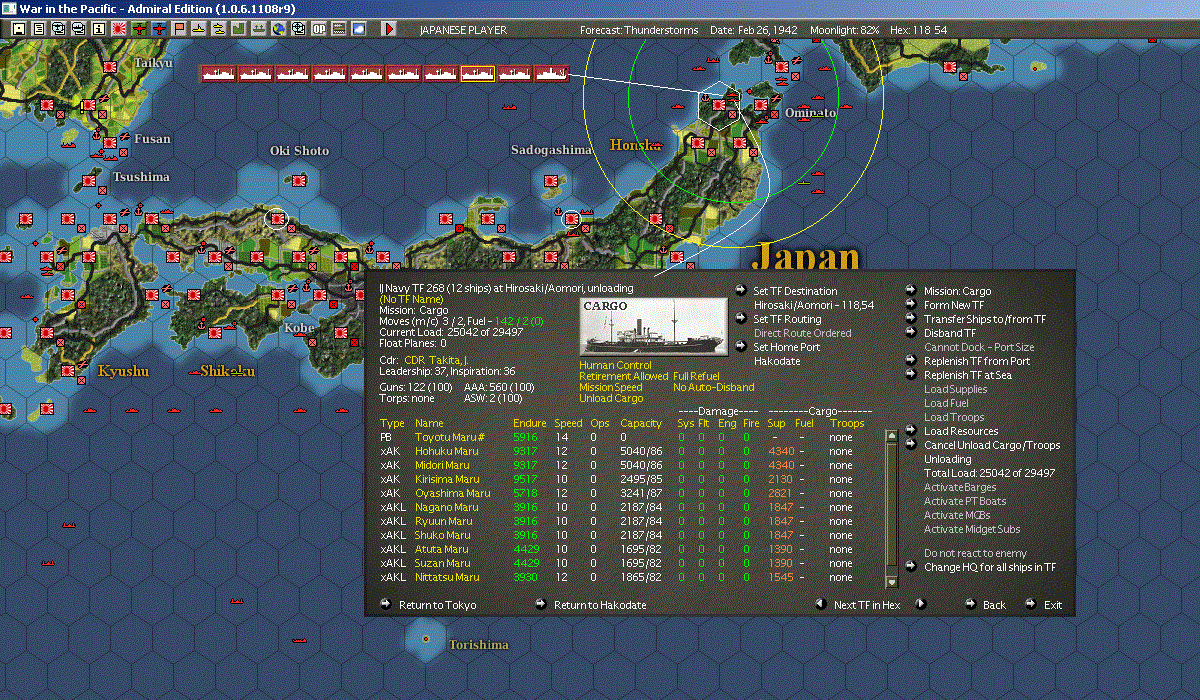Click ship list scrollbar up arrow

[x=892, y=436]
